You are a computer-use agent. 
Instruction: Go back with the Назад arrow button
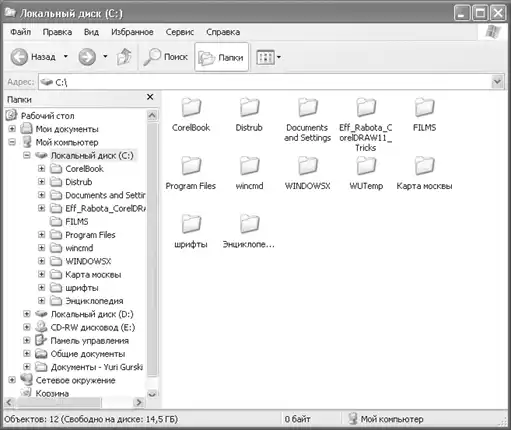(19, 57)
